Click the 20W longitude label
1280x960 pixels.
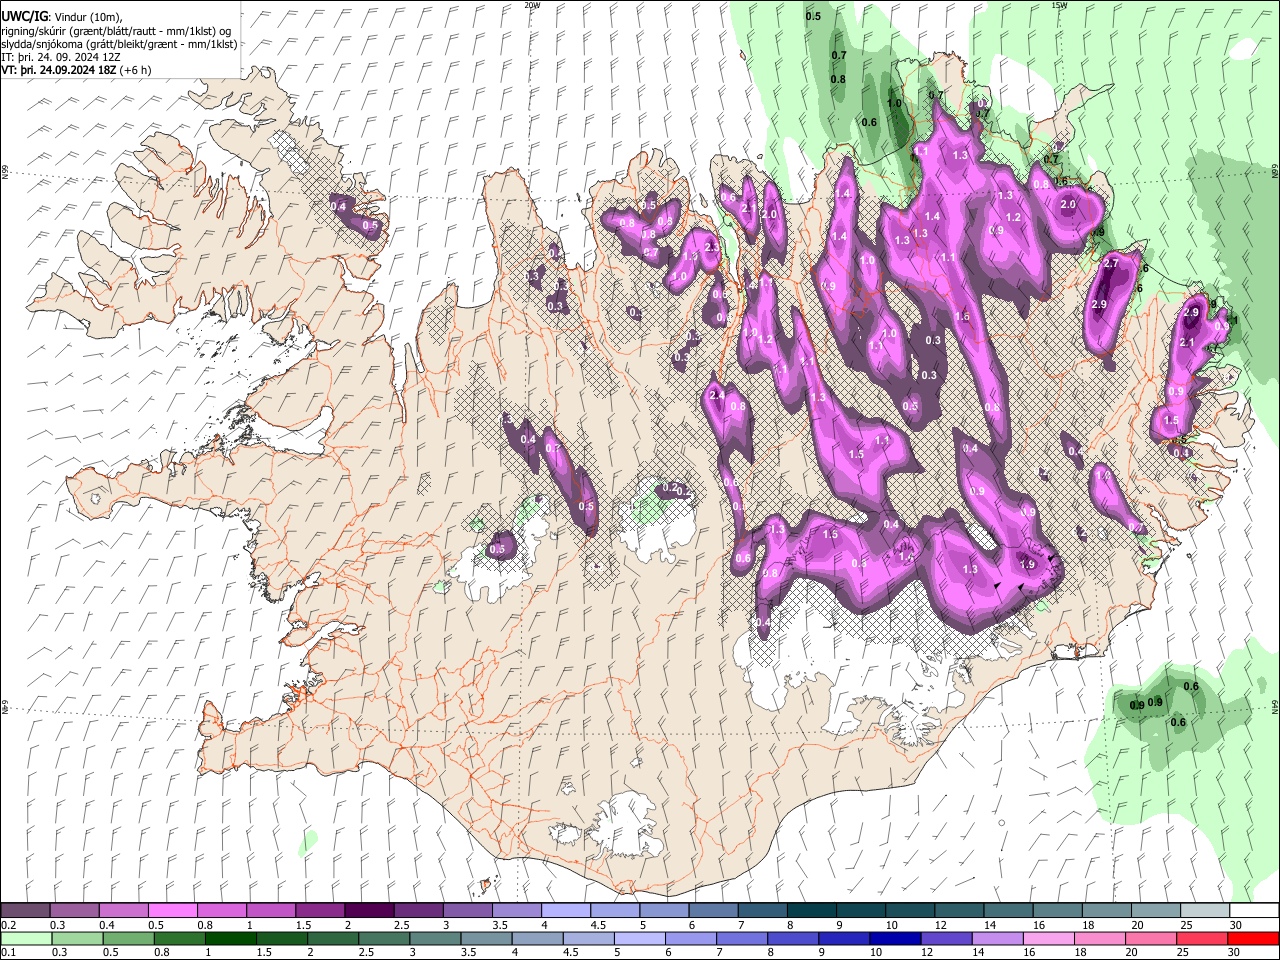[532, 5]
